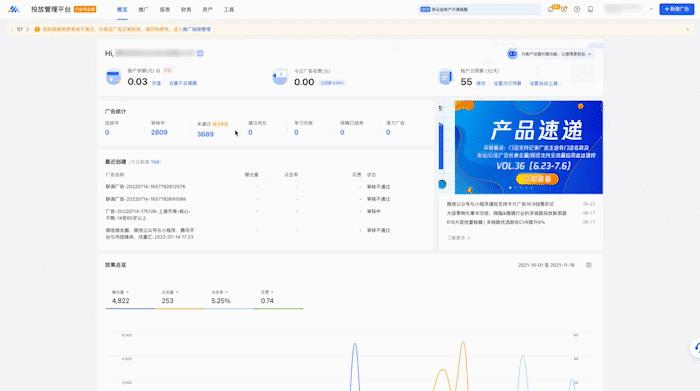Click the orange warning icon in the banner
The height and width of the screenshot is (391, 700).
[x=37, y=29]
